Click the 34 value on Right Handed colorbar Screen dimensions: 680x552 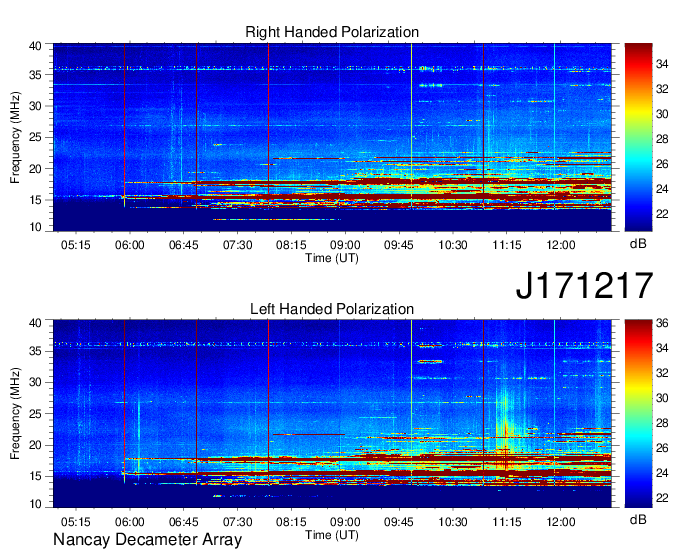(662, 64)
